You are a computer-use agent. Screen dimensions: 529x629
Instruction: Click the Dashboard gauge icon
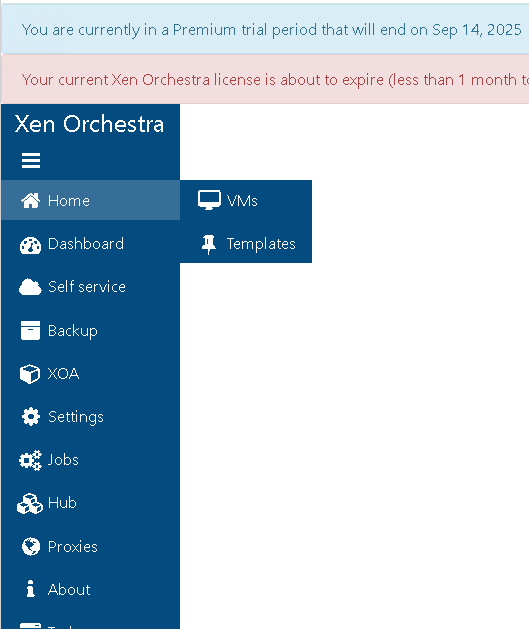(x=30, y=246)
